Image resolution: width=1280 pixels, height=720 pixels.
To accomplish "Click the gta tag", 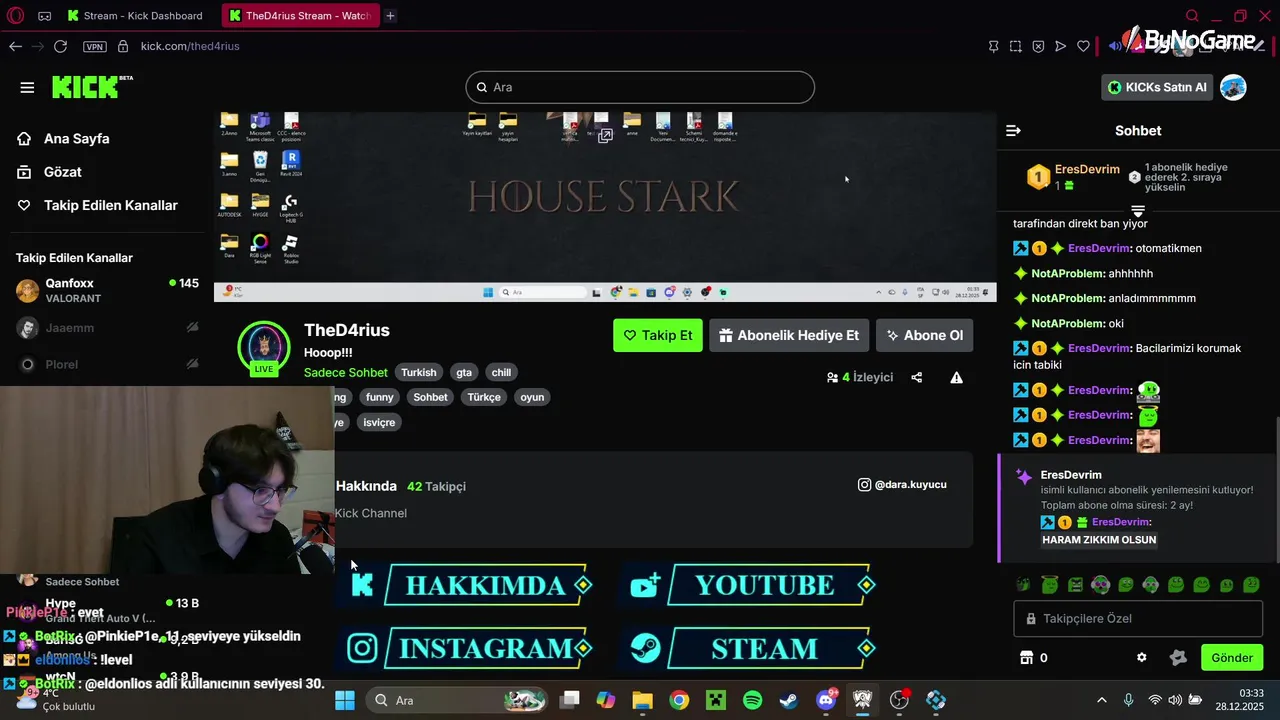I will (464, 372).
